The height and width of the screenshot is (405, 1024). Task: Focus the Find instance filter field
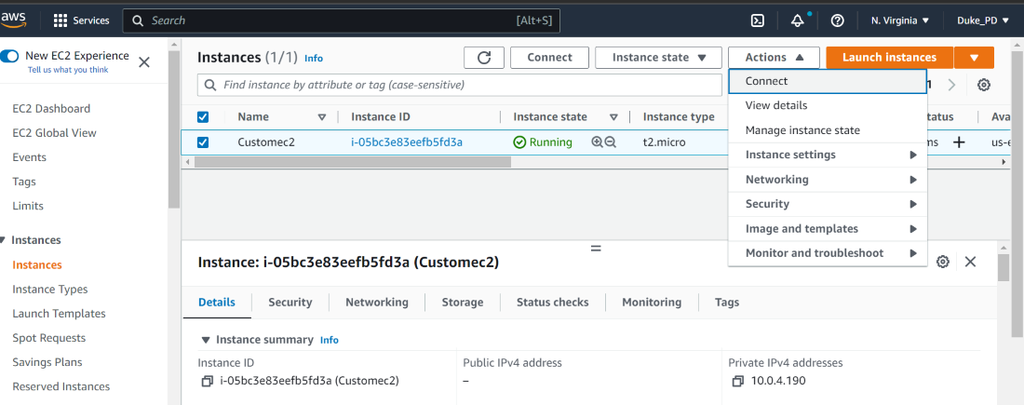460,85
